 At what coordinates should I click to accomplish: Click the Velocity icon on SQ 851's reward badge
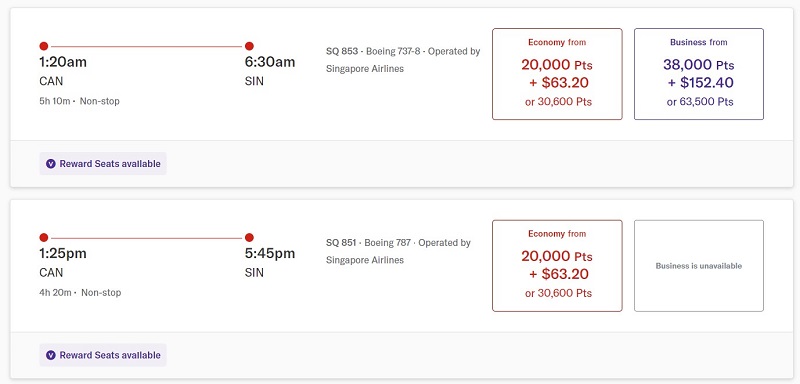coord(51,355)
